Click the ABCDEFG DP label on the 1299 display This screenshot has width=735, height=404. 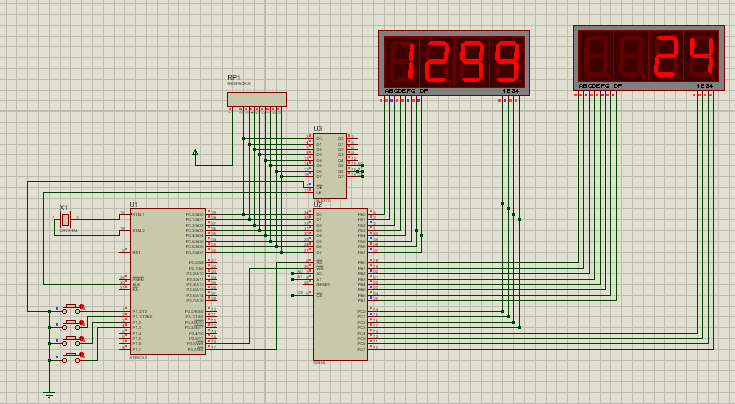[x=406, y=91]
